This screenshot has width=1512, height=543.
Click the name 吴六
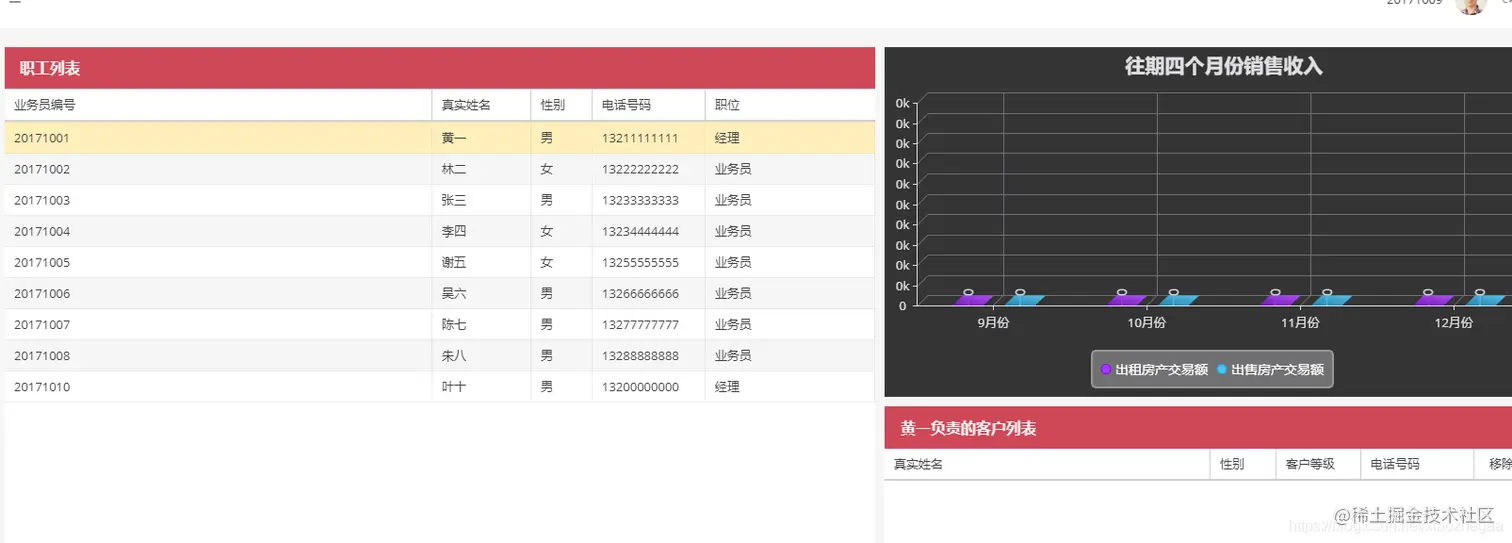tap(454, 293)
